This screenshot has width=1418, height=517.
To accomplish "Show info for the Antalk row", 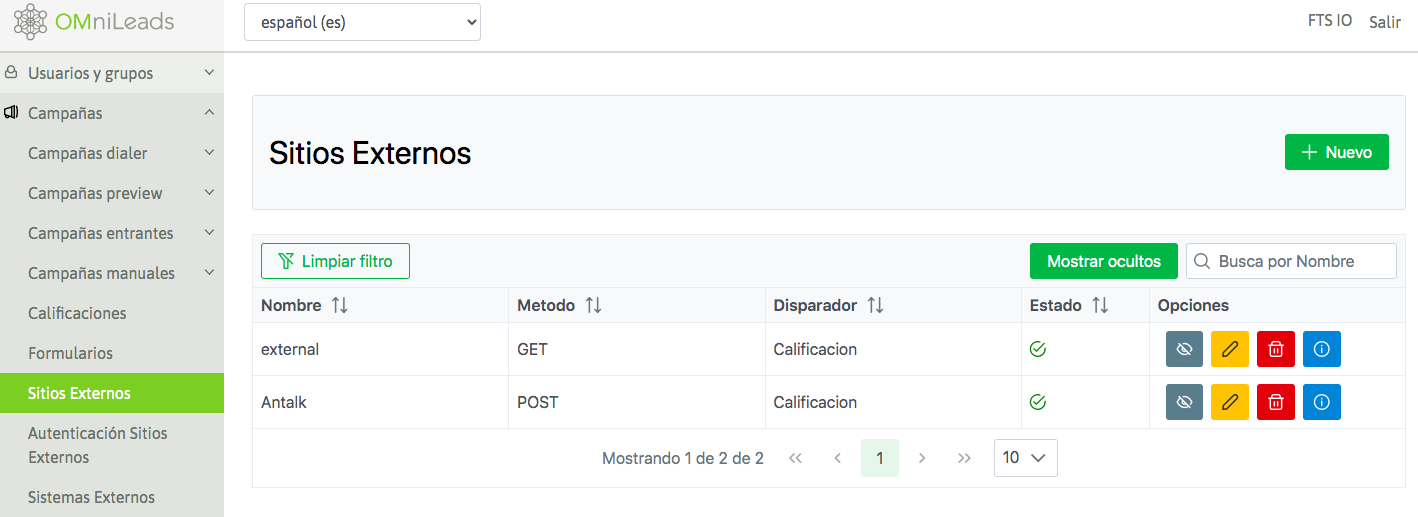I will pos(1321,402).
